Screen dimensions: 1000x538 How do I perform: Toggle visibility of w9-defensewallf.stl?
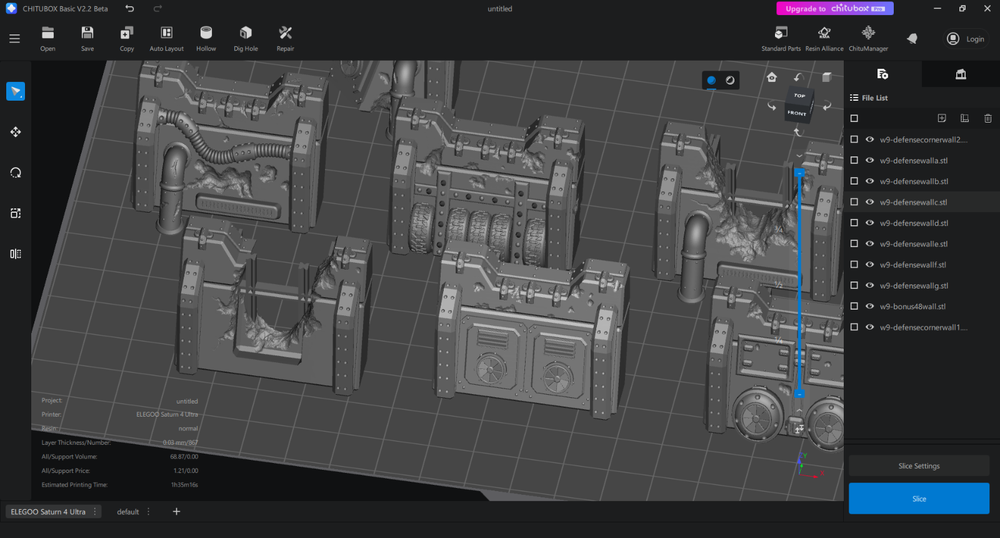[869, 265]
